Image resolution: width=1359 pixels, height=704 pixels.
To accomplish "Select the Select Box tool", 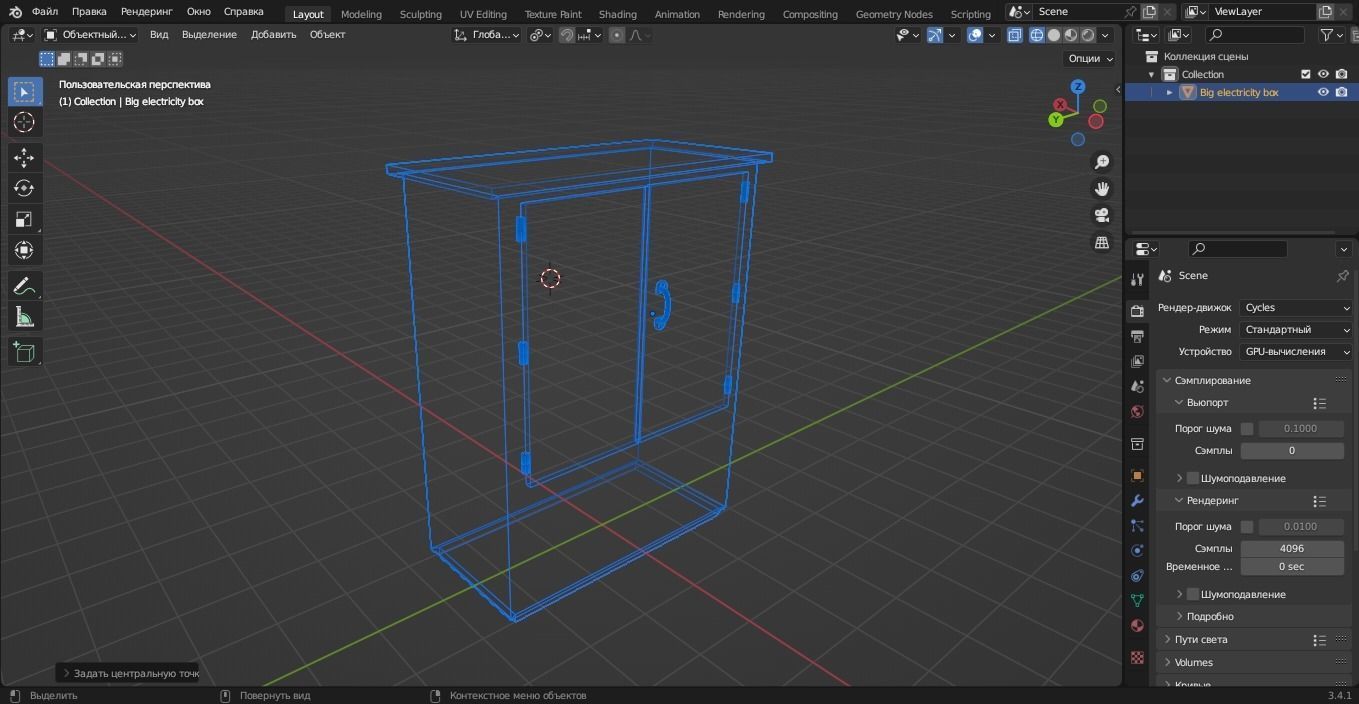I will (x=25, y=92).
